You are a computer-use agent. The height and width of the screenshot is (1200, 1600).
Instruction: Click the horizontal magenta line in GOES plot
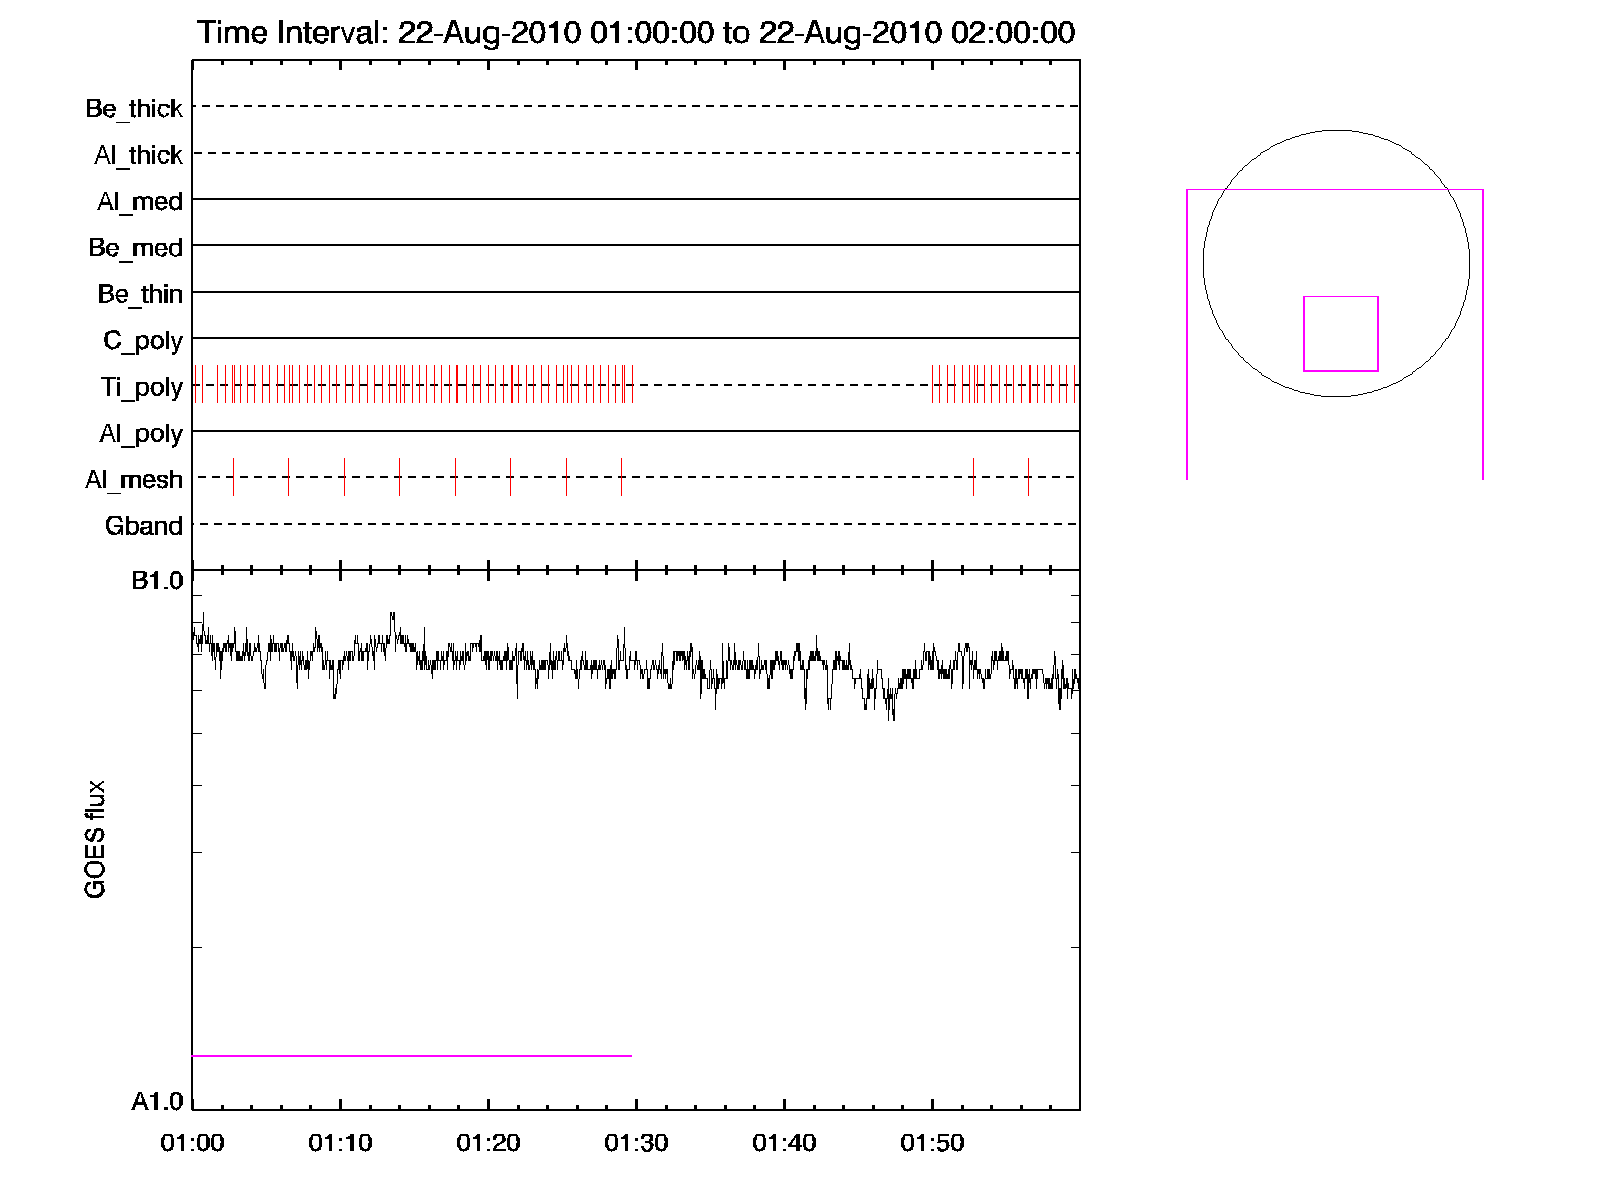(x=412, y=1055)
